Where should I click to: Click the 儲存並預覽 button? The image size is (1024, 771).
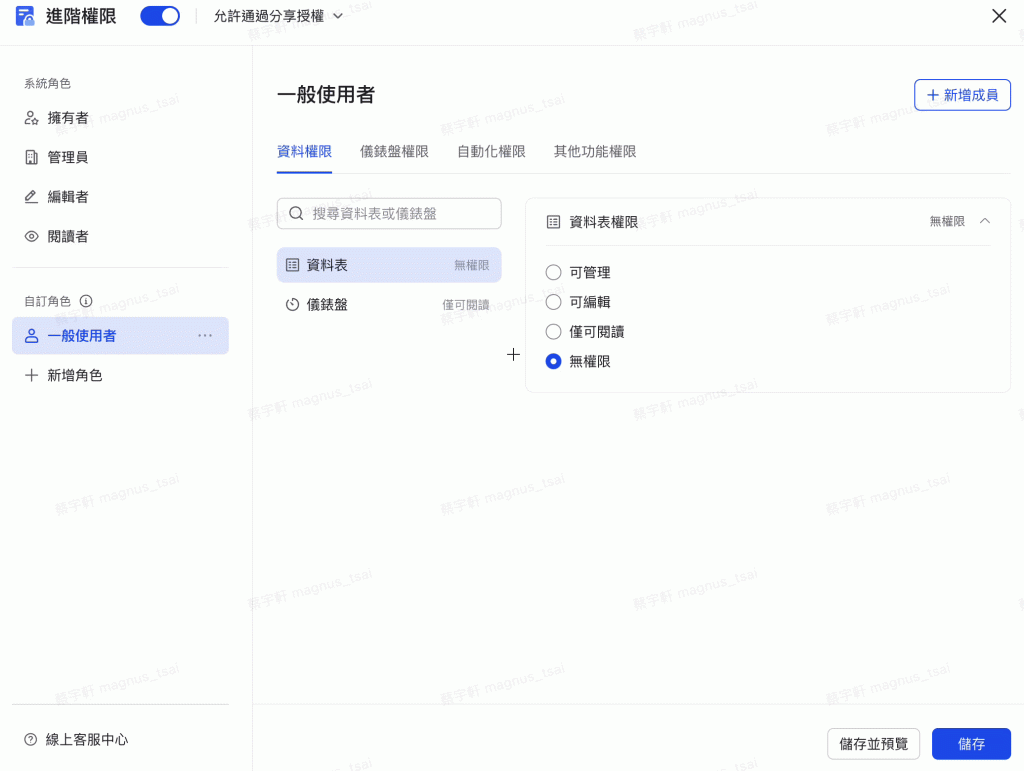click(873, 744)
